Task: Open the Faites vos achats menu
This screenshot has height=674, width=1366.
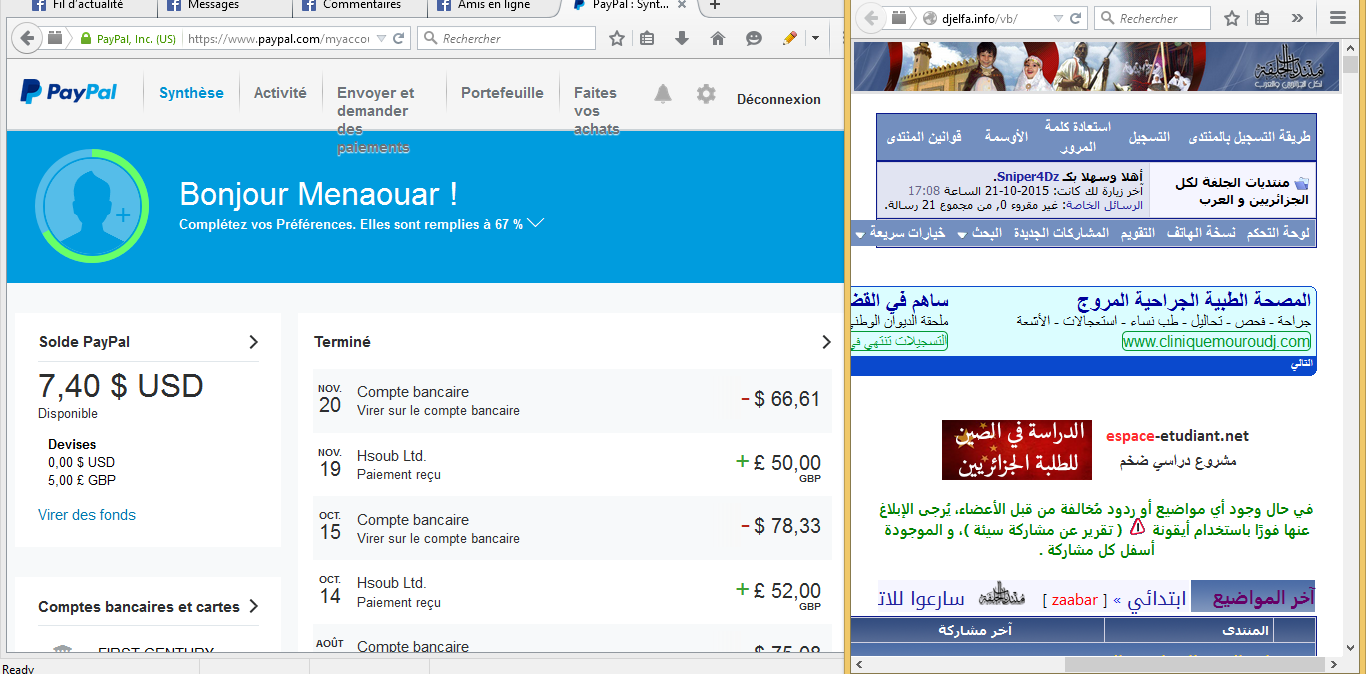Action: (597, 111)
